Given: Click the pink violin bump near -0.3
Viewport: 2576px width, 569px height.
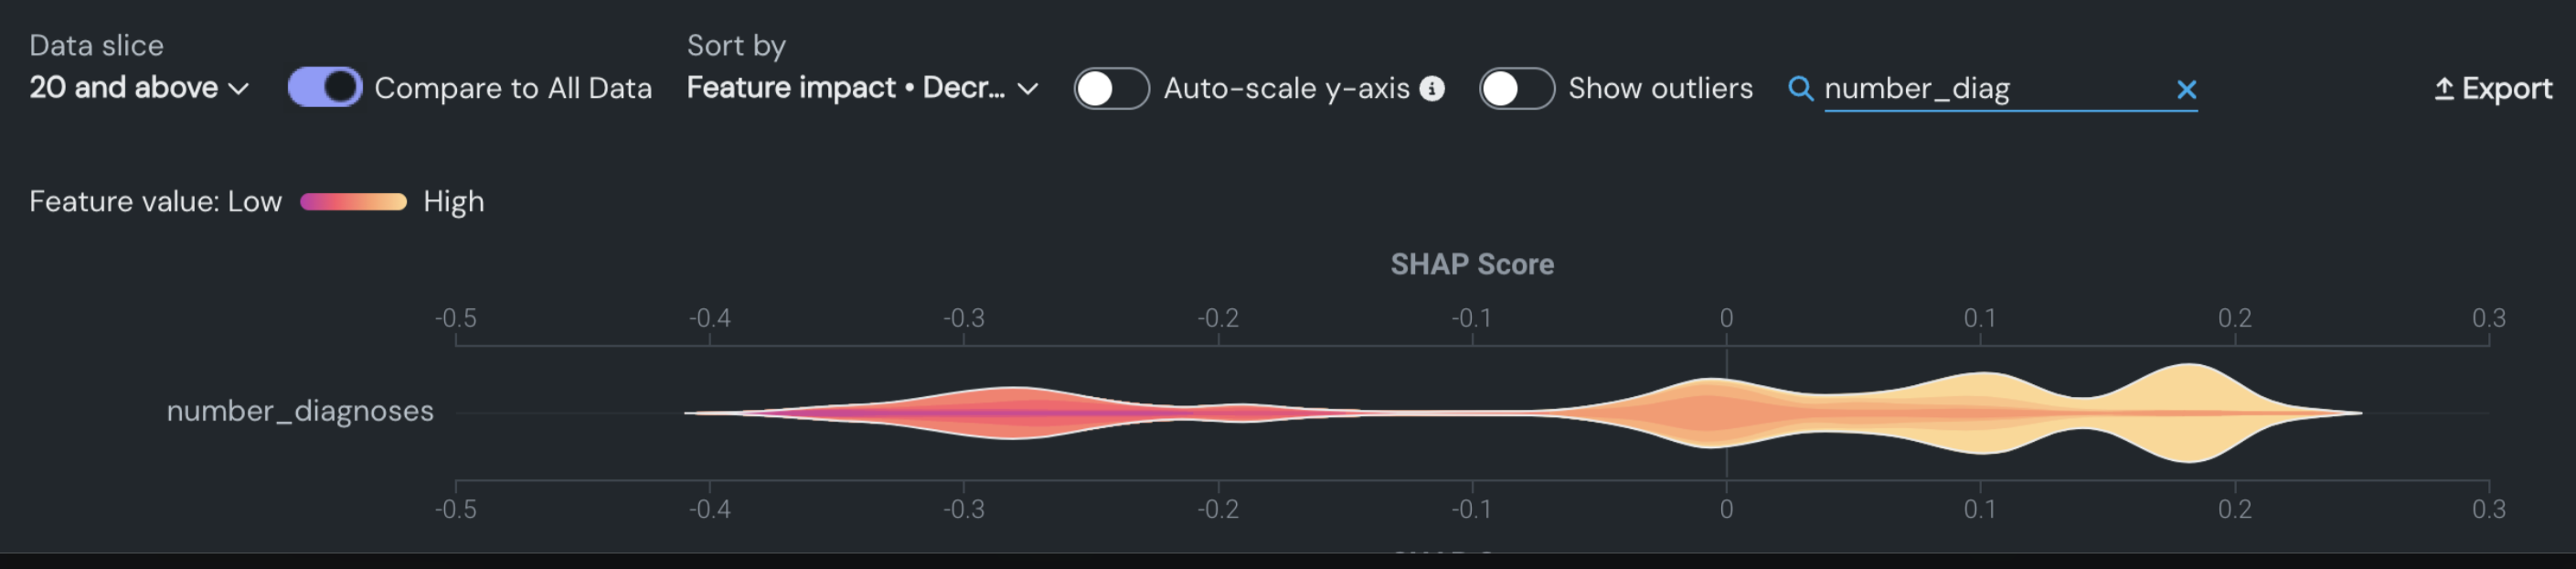Looking at the screenshot, I should [x=1012, y=412].
